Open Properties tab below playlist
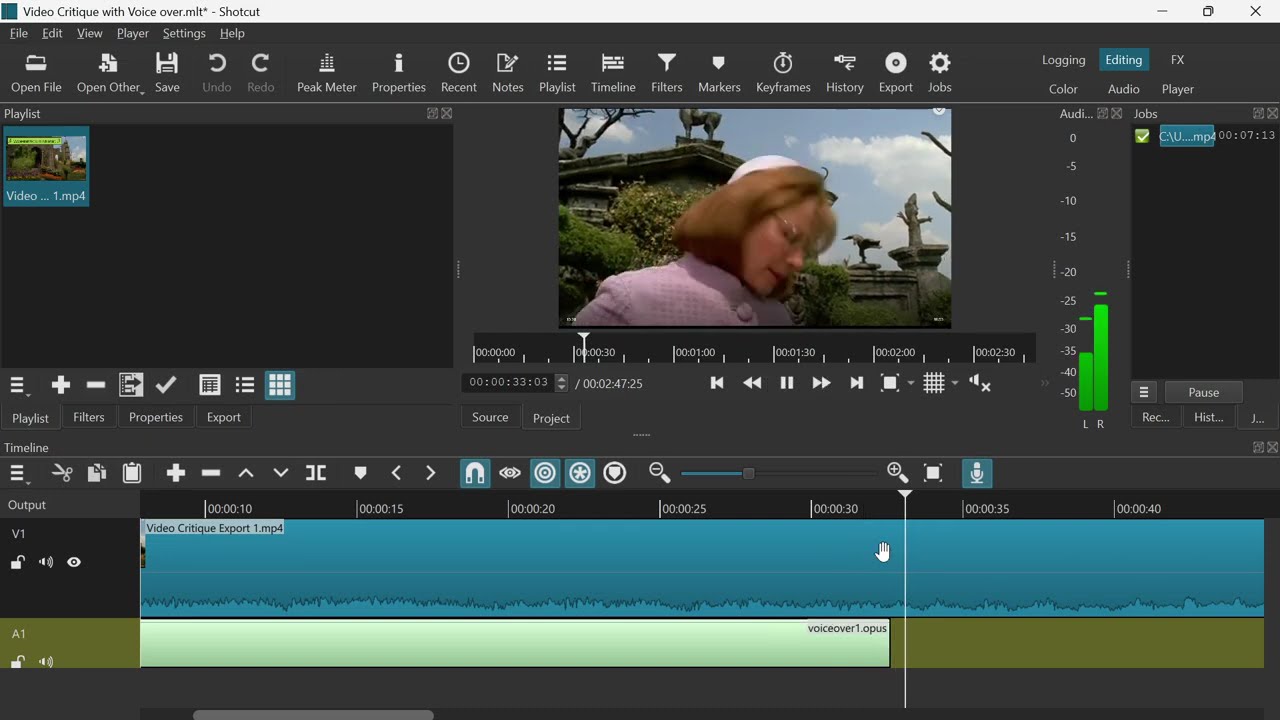 156,417
